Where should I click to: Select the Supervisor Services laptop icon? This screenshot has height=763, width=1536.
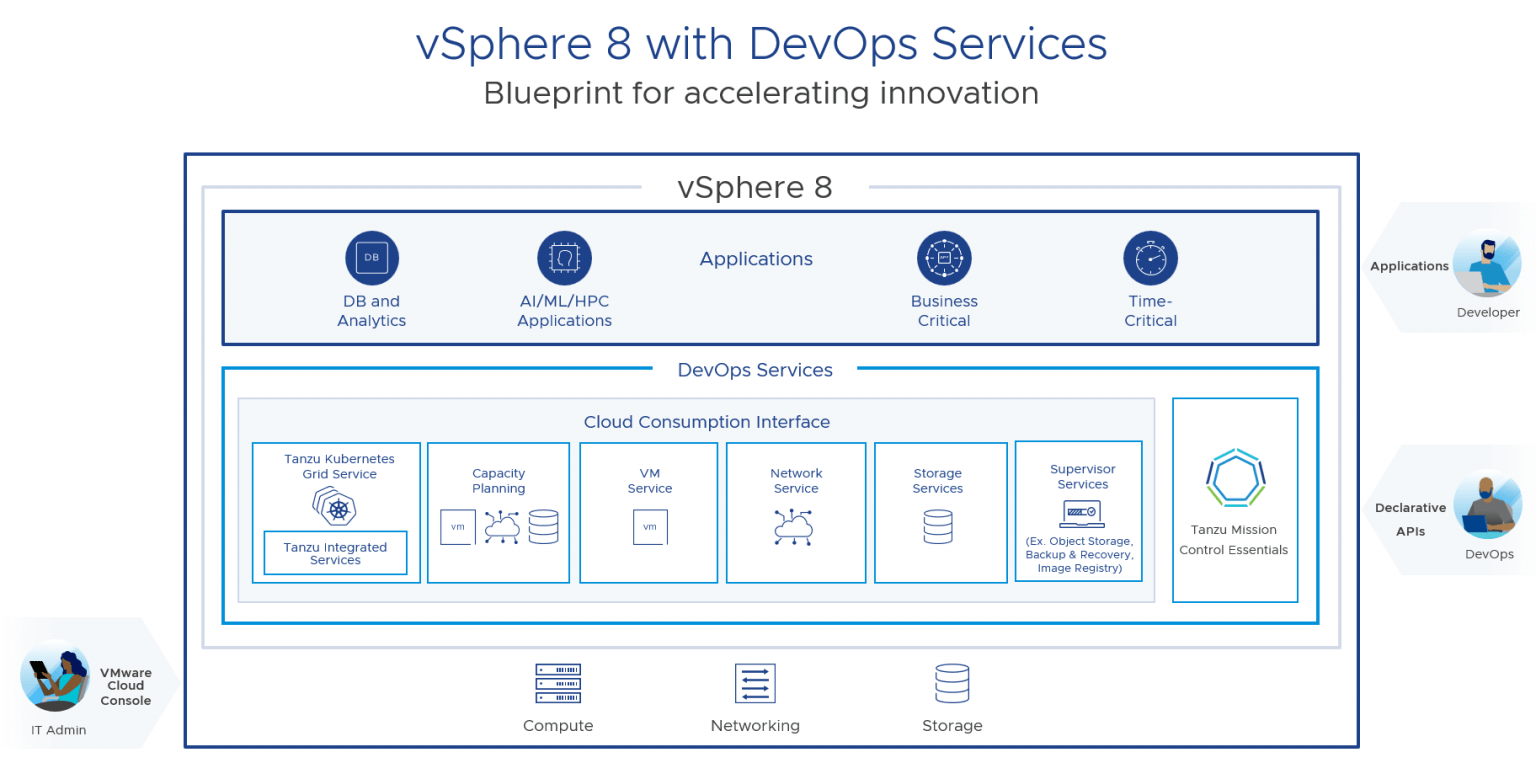[x=1082, y=514]
